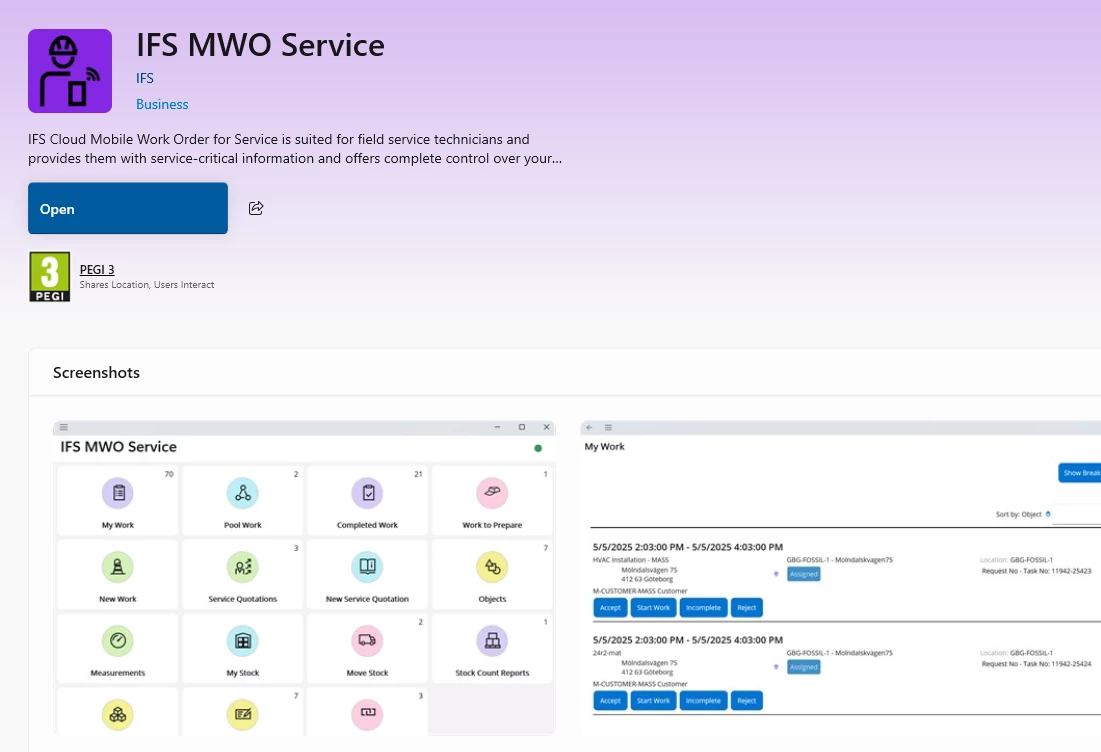Screen dimensions: 1101x752
Task: Click Reject on 24r2-mat task
Action: (x=746, y=700)
